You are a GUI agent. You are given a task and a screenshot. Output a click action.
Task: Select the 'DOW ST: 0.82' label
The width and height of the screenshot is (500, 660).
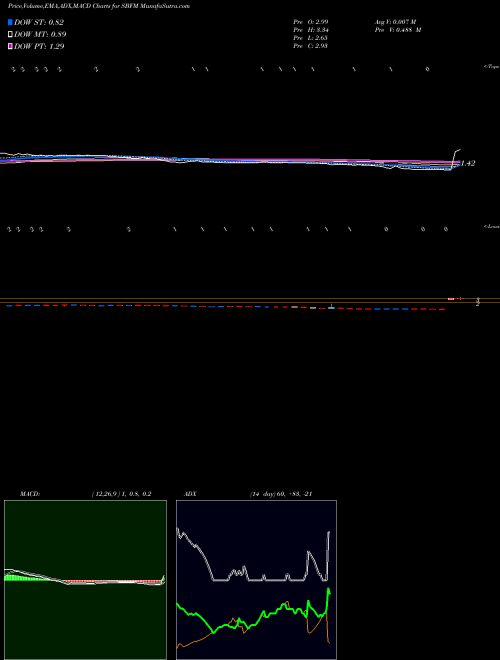(x=39, y=22)
